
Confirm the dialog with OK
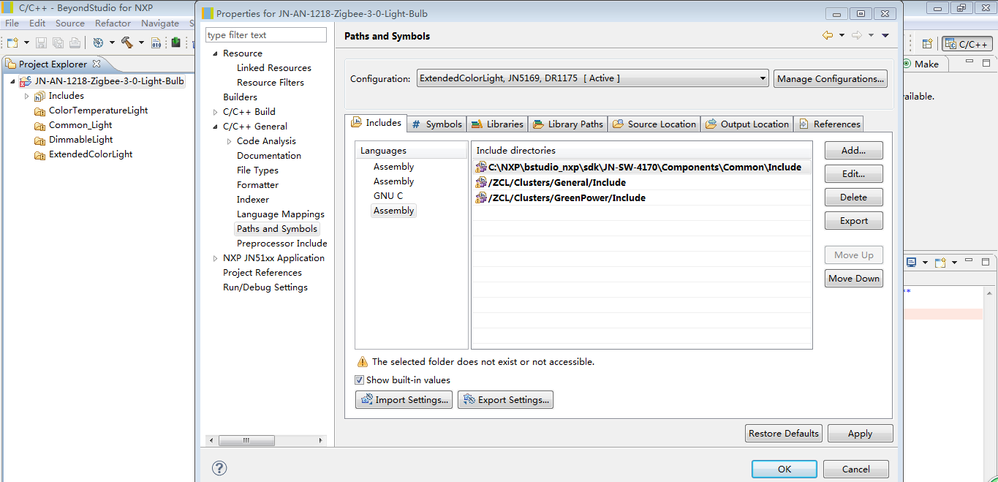point(784,469)
